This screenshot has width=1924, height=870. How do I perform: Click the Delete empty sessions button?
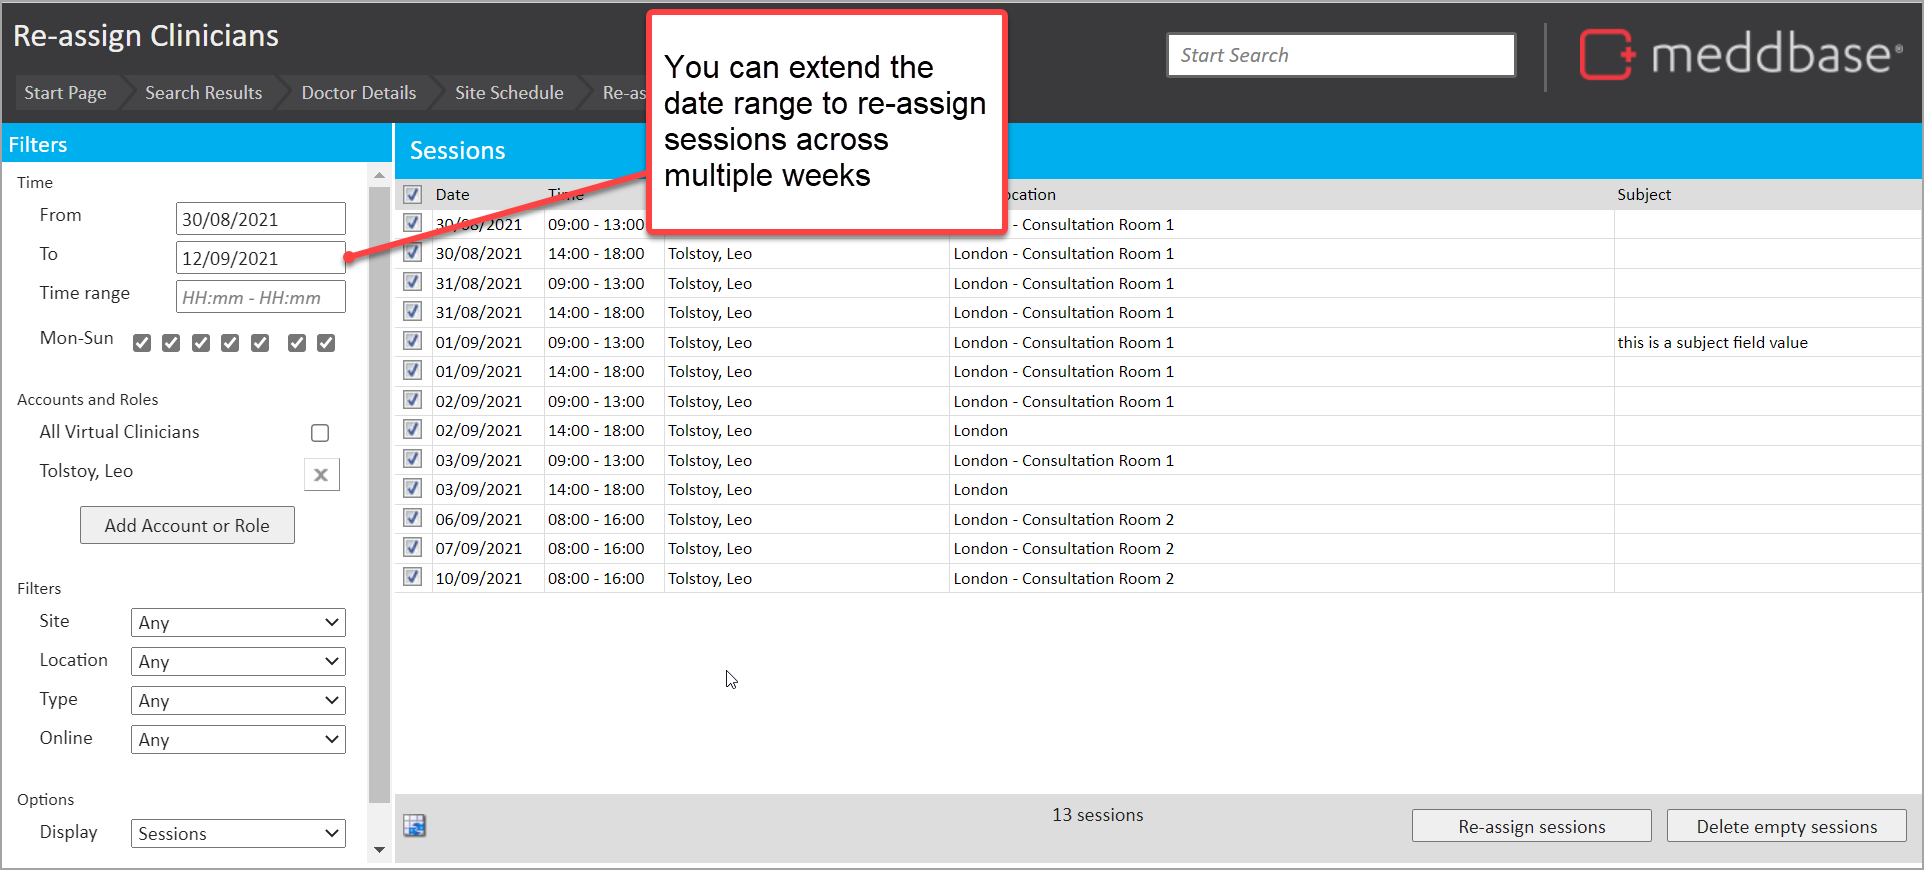(x=1786, y=826)
